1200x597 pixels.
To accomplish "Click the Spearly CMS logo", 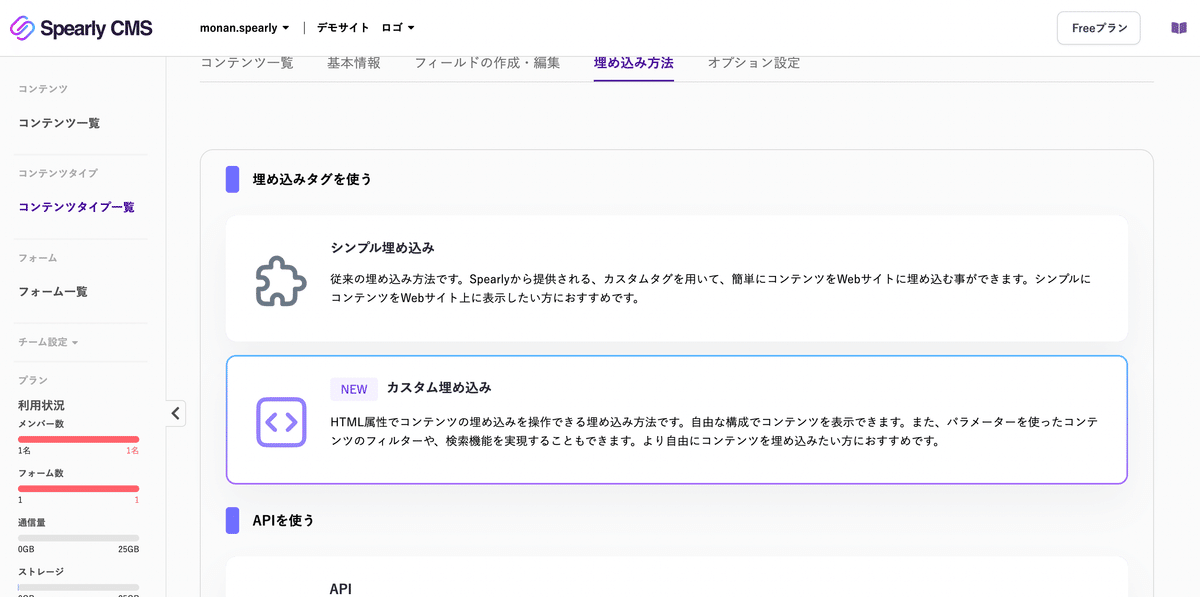I will [81, 28].
